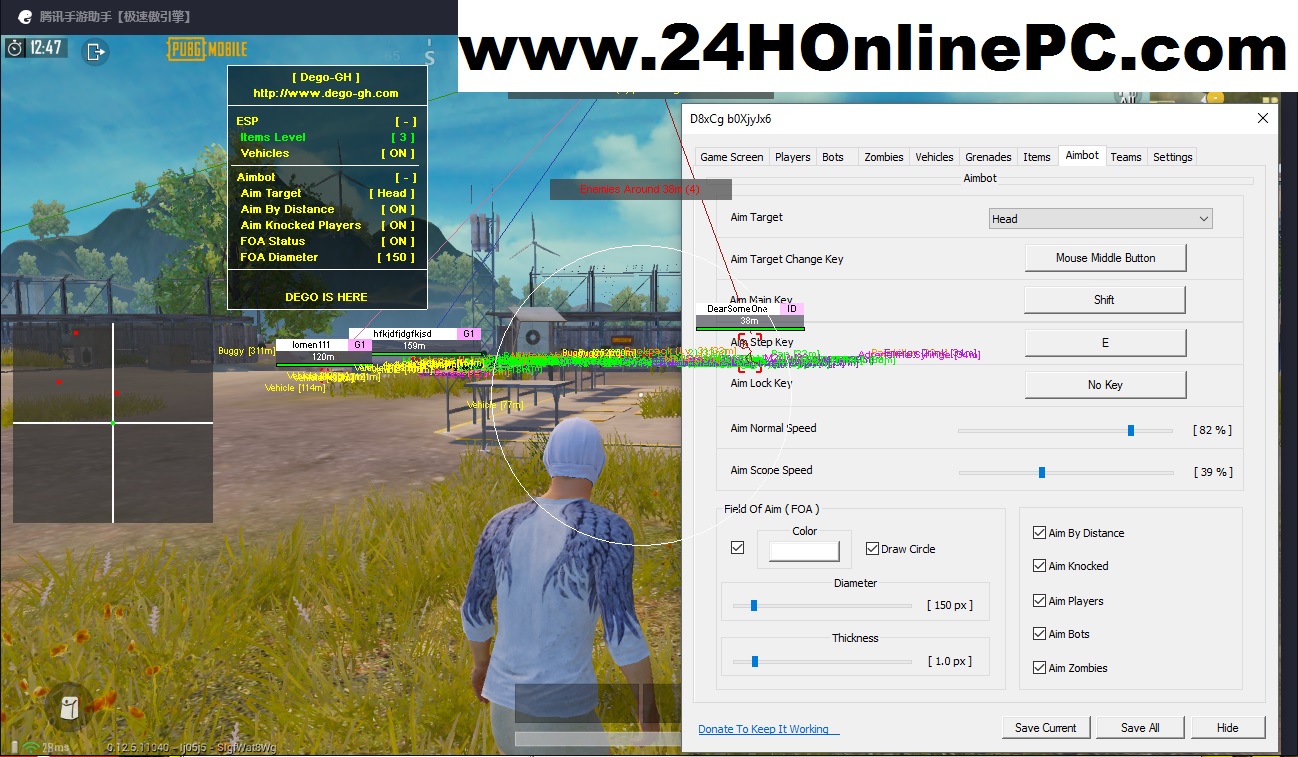Click the ESP header row in overlay
The image size is (1298, 757).
327,121
